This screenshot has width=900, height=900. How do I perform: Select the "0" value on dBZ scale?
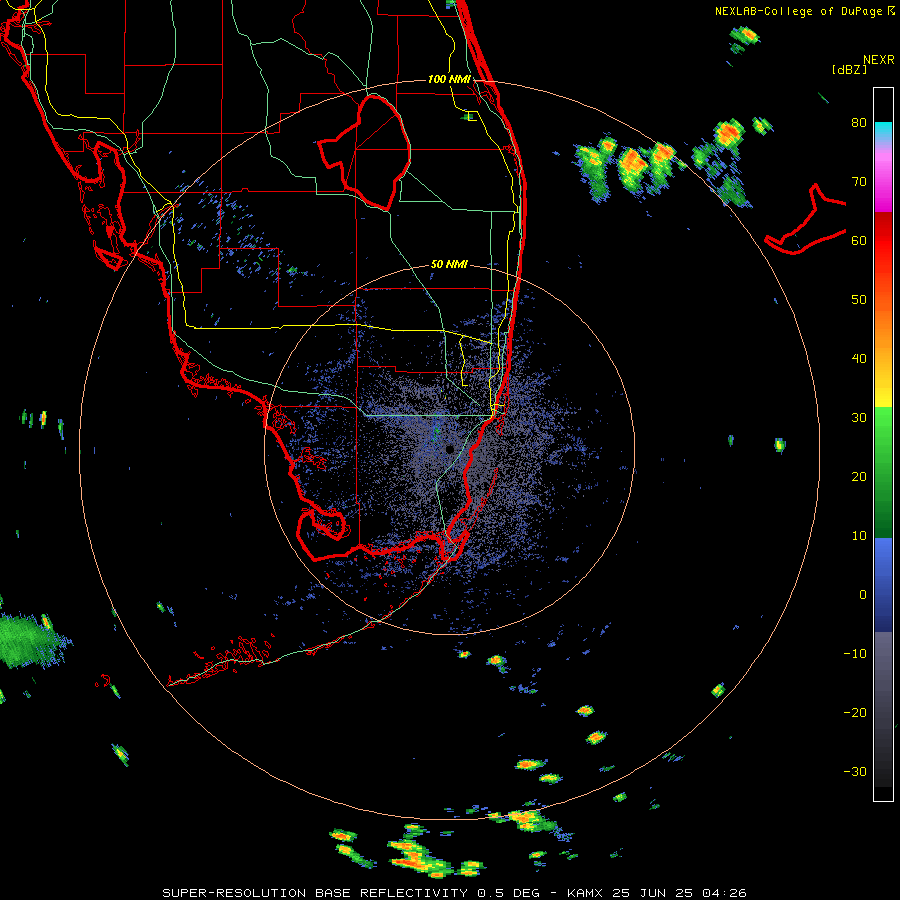[x=863, y=595]
